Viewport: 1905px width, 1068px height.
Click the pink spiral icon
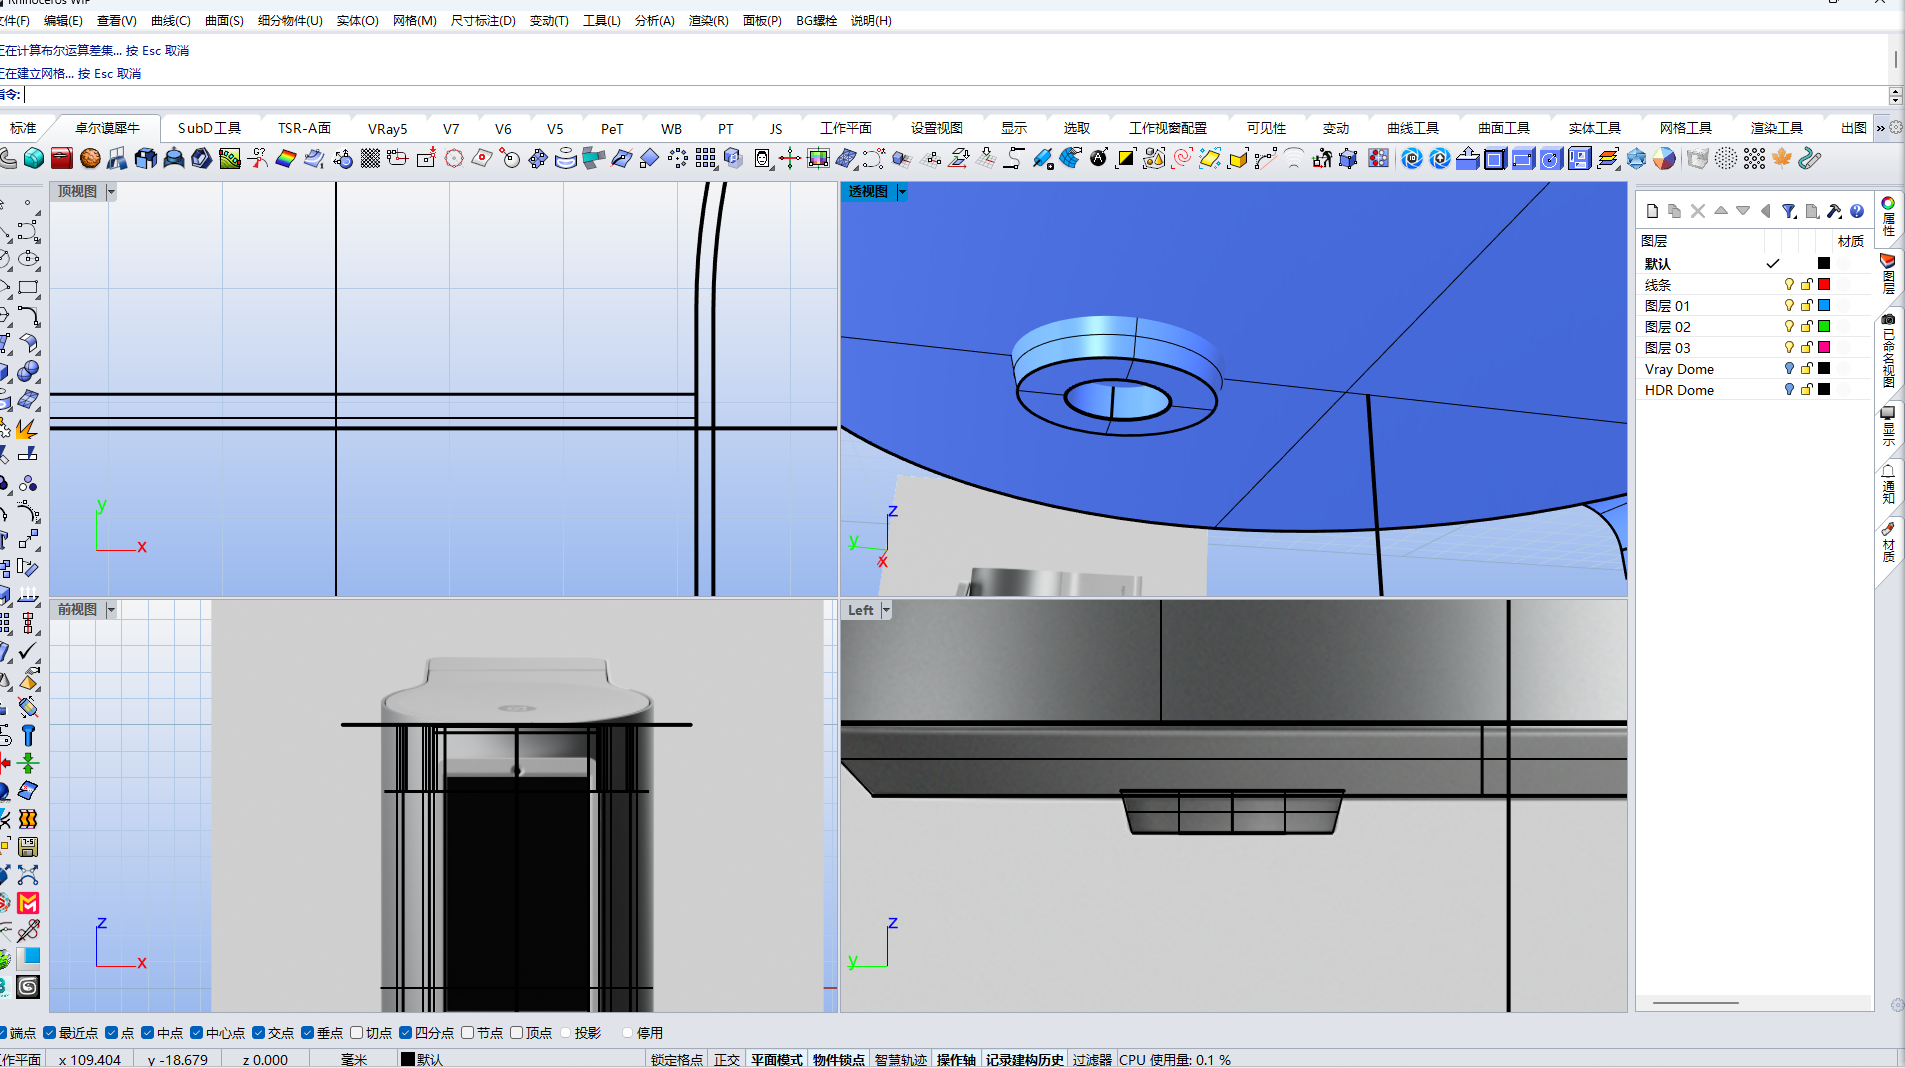click(1182, 158)
